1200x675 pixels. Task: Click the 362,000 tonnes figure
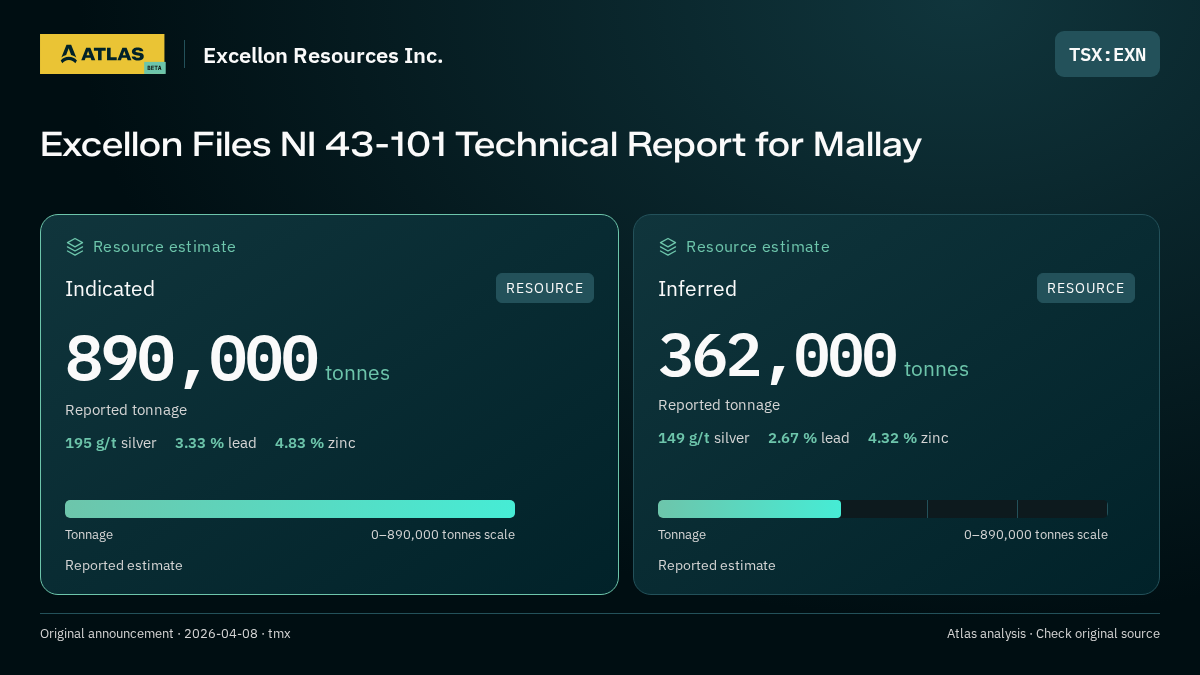coord(813,356)
